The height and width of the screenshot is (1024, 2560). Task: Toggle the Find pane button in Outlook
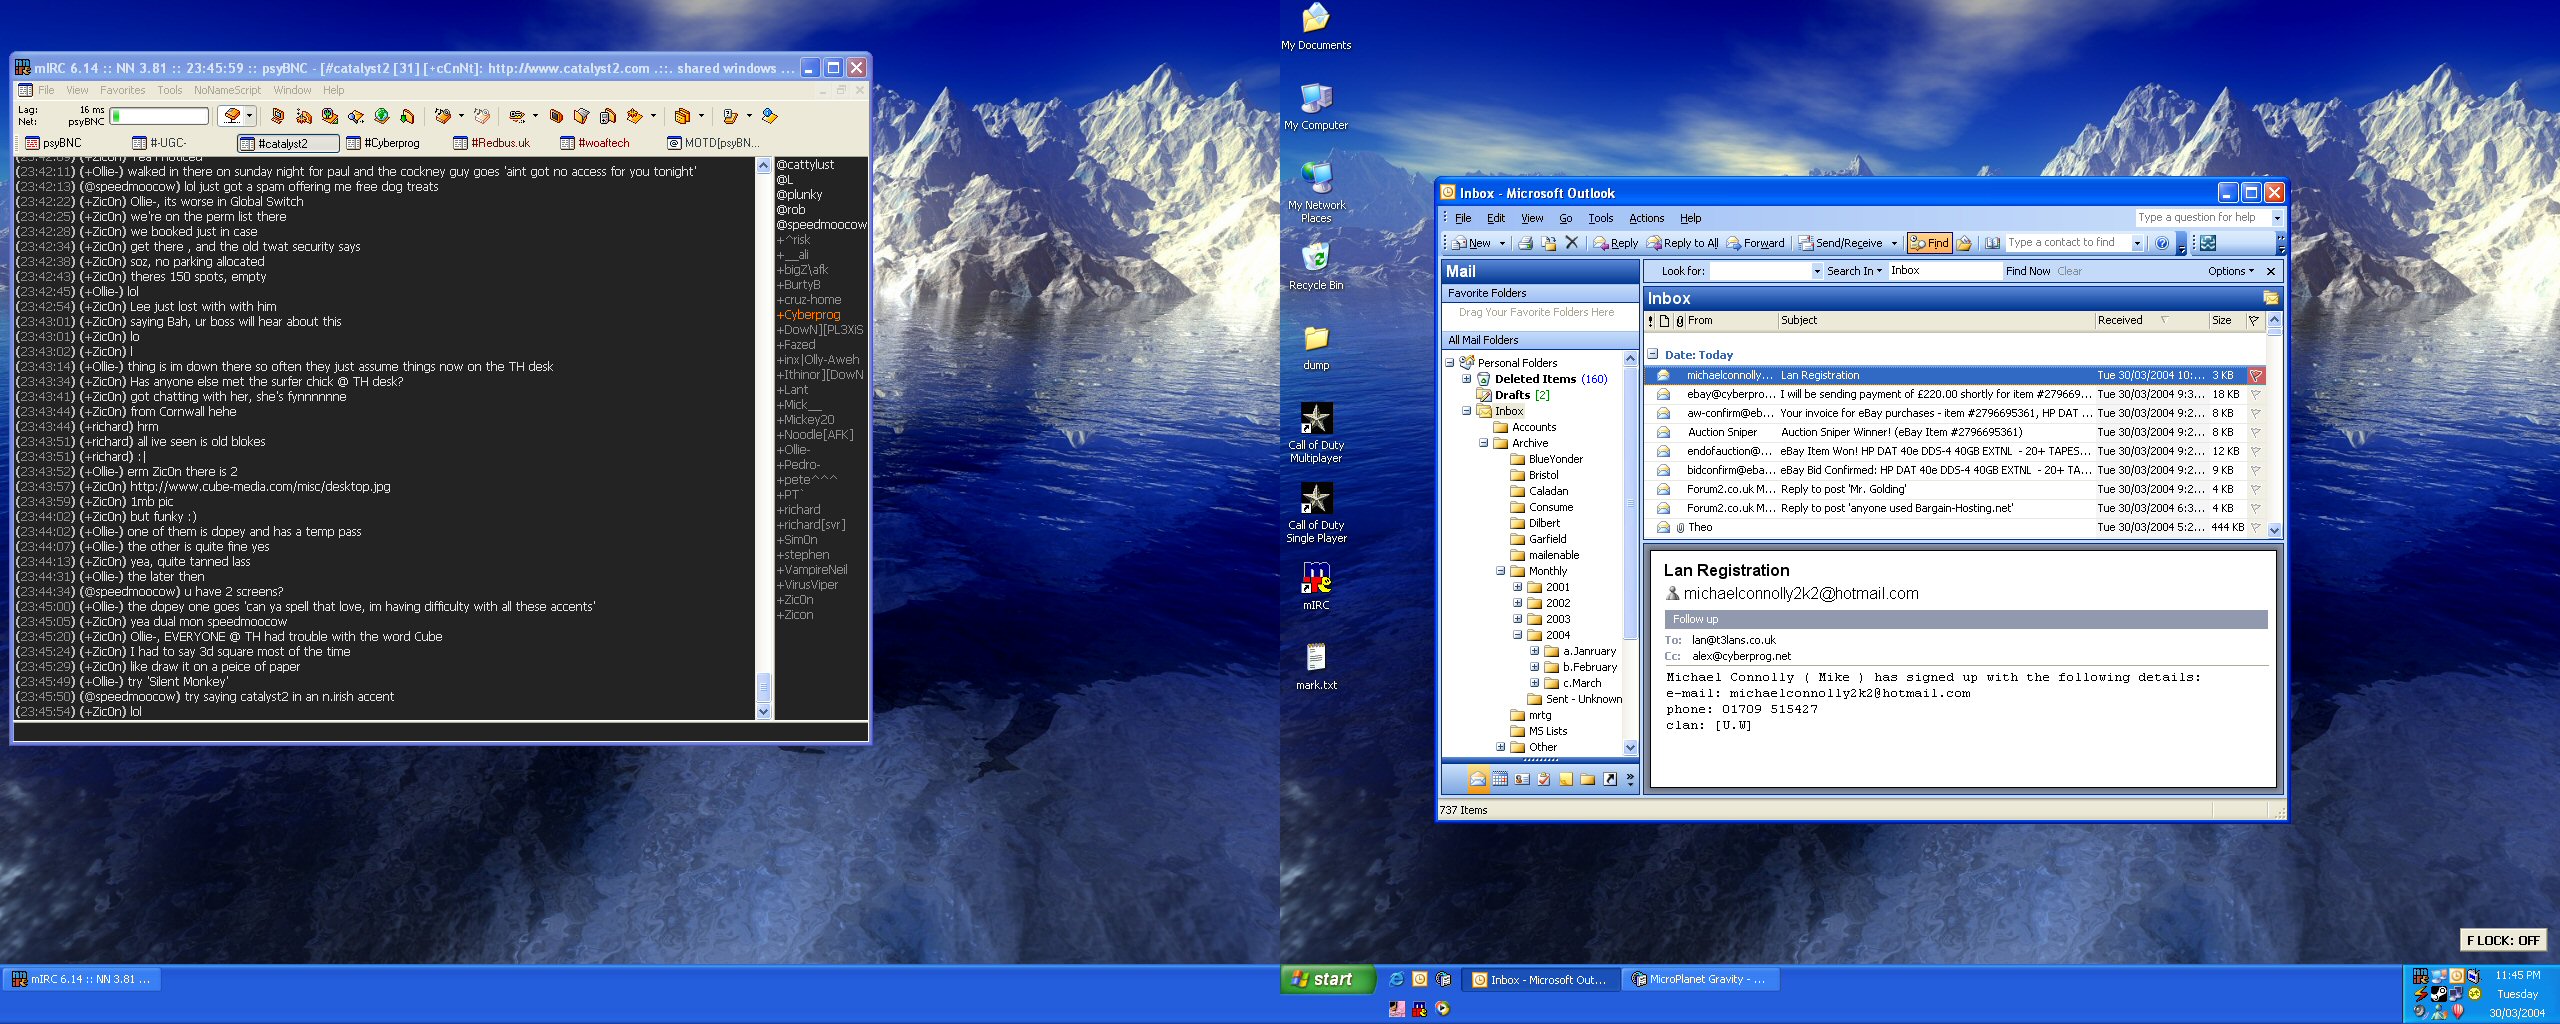pyautogui.click(x=1929, y=243)
